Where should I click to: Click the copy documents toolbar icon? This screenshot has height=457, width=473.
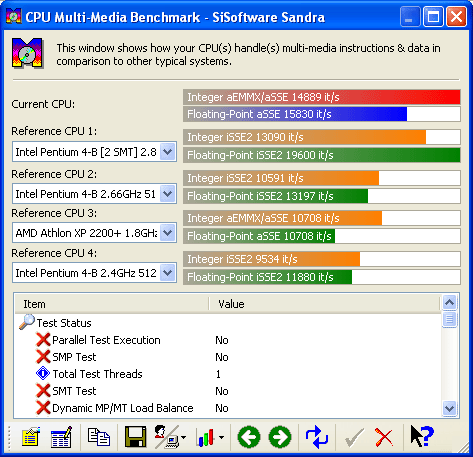[99, 436]
